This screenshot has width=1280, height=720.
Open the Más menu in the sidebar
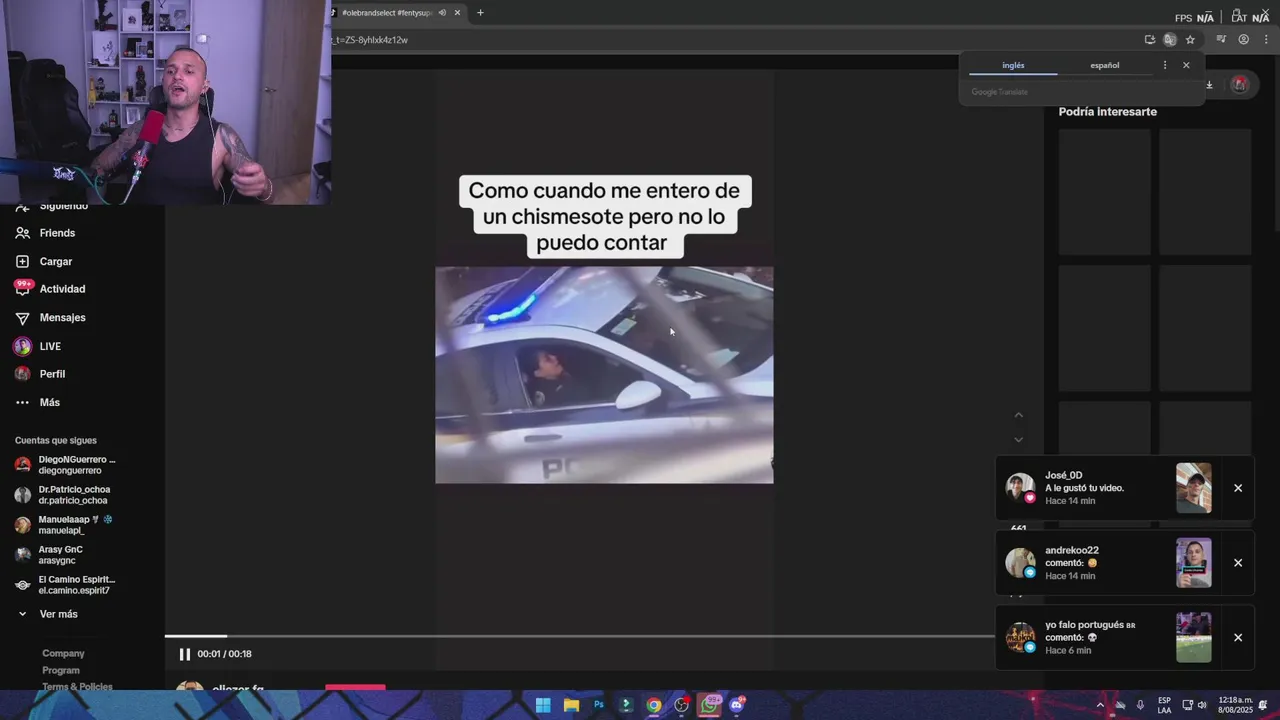(x=38, y=402)
